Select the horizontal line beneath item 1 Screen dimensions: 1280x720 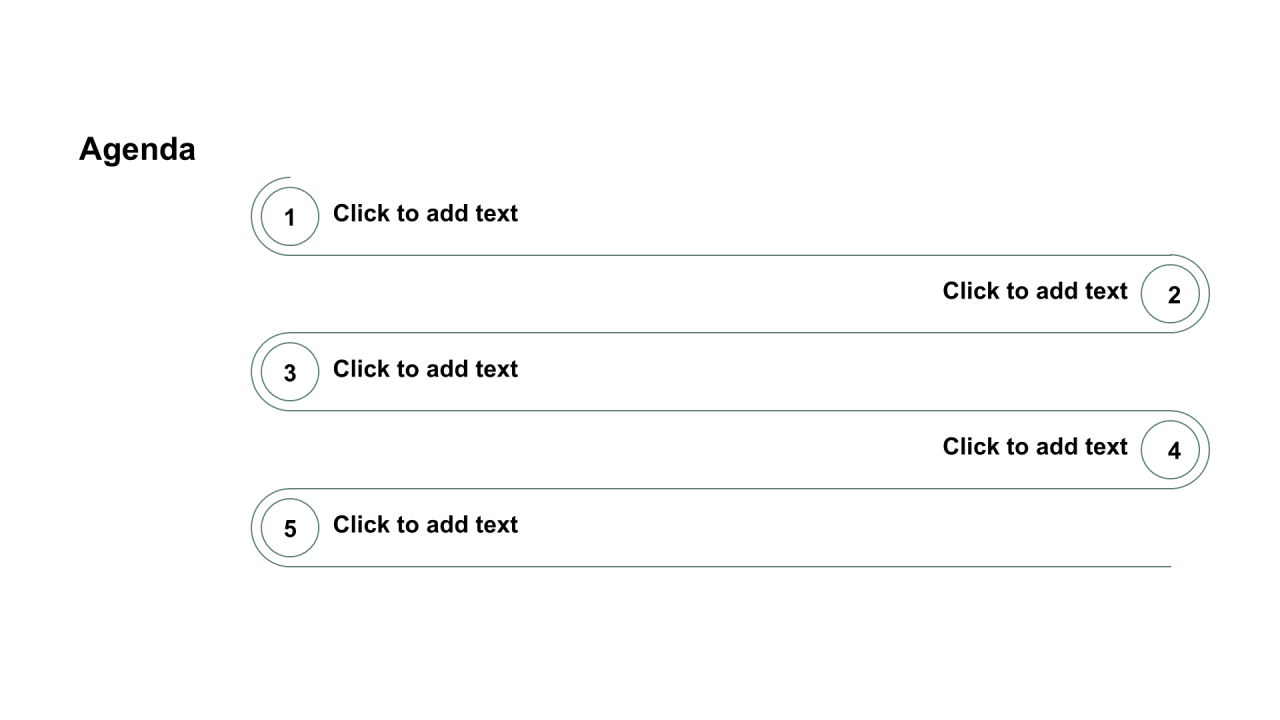[730, 255]
